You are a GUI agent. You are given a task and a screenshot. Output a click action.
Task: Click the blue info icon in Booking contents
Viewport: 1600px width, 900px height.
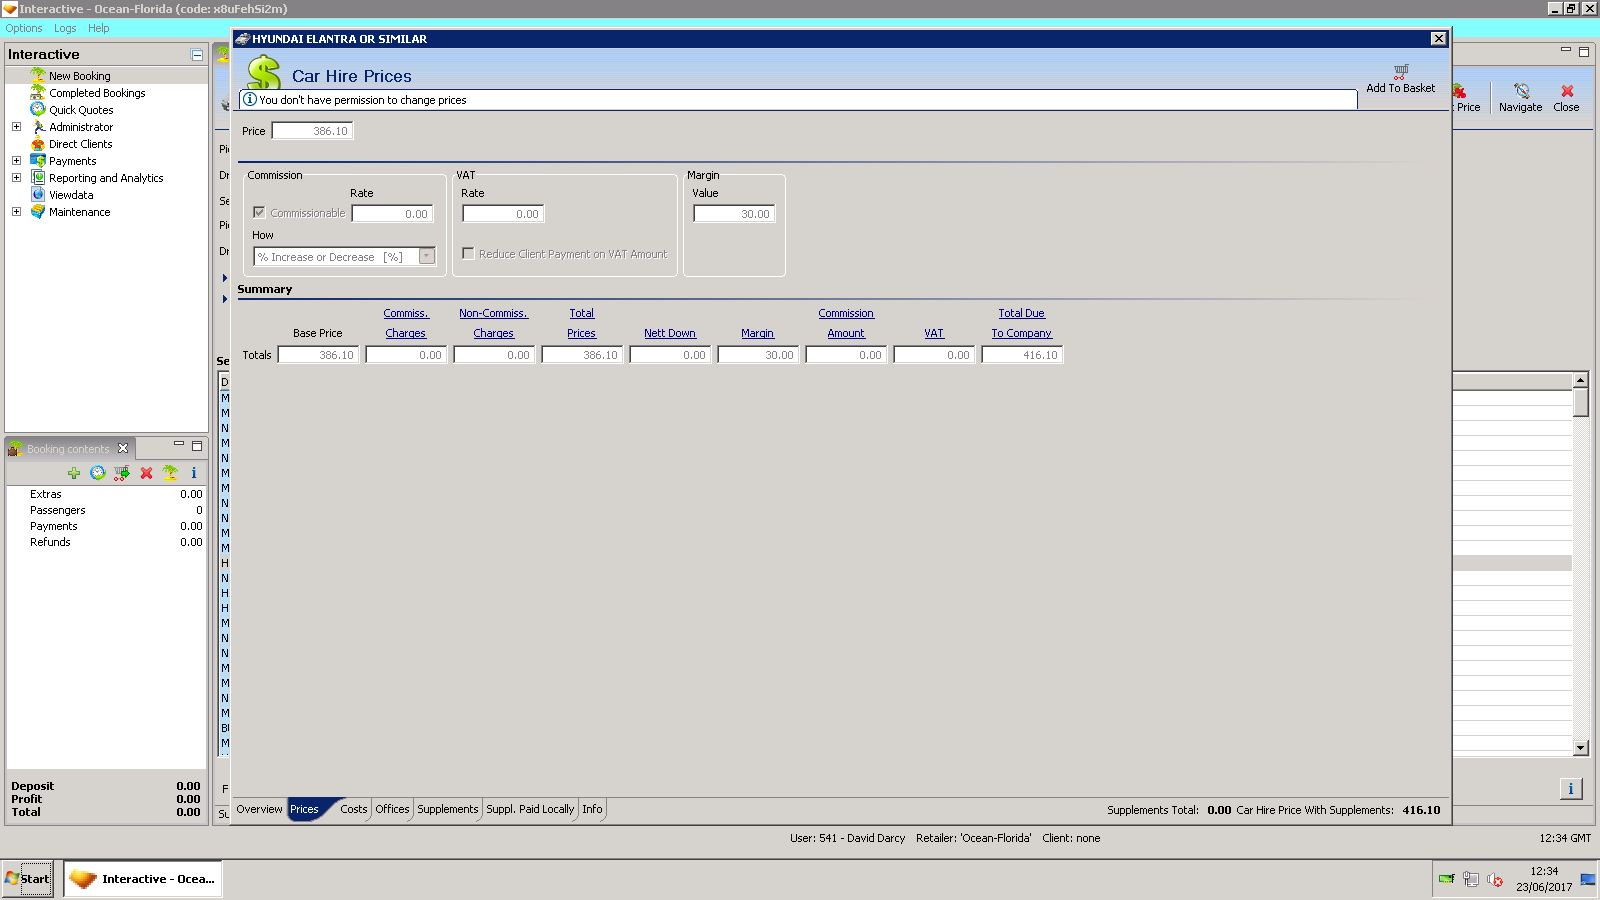194,473
